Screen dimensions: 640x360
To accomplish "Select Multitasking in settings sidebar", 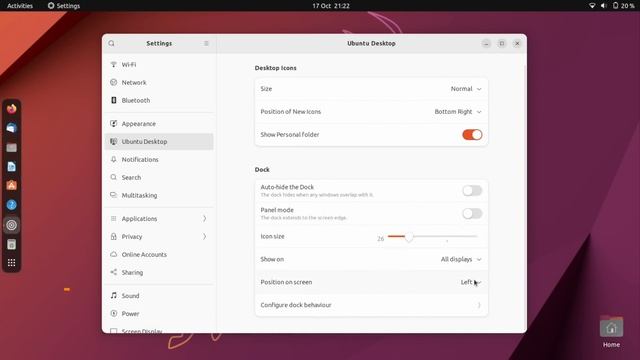I will (x=159, y=195).
